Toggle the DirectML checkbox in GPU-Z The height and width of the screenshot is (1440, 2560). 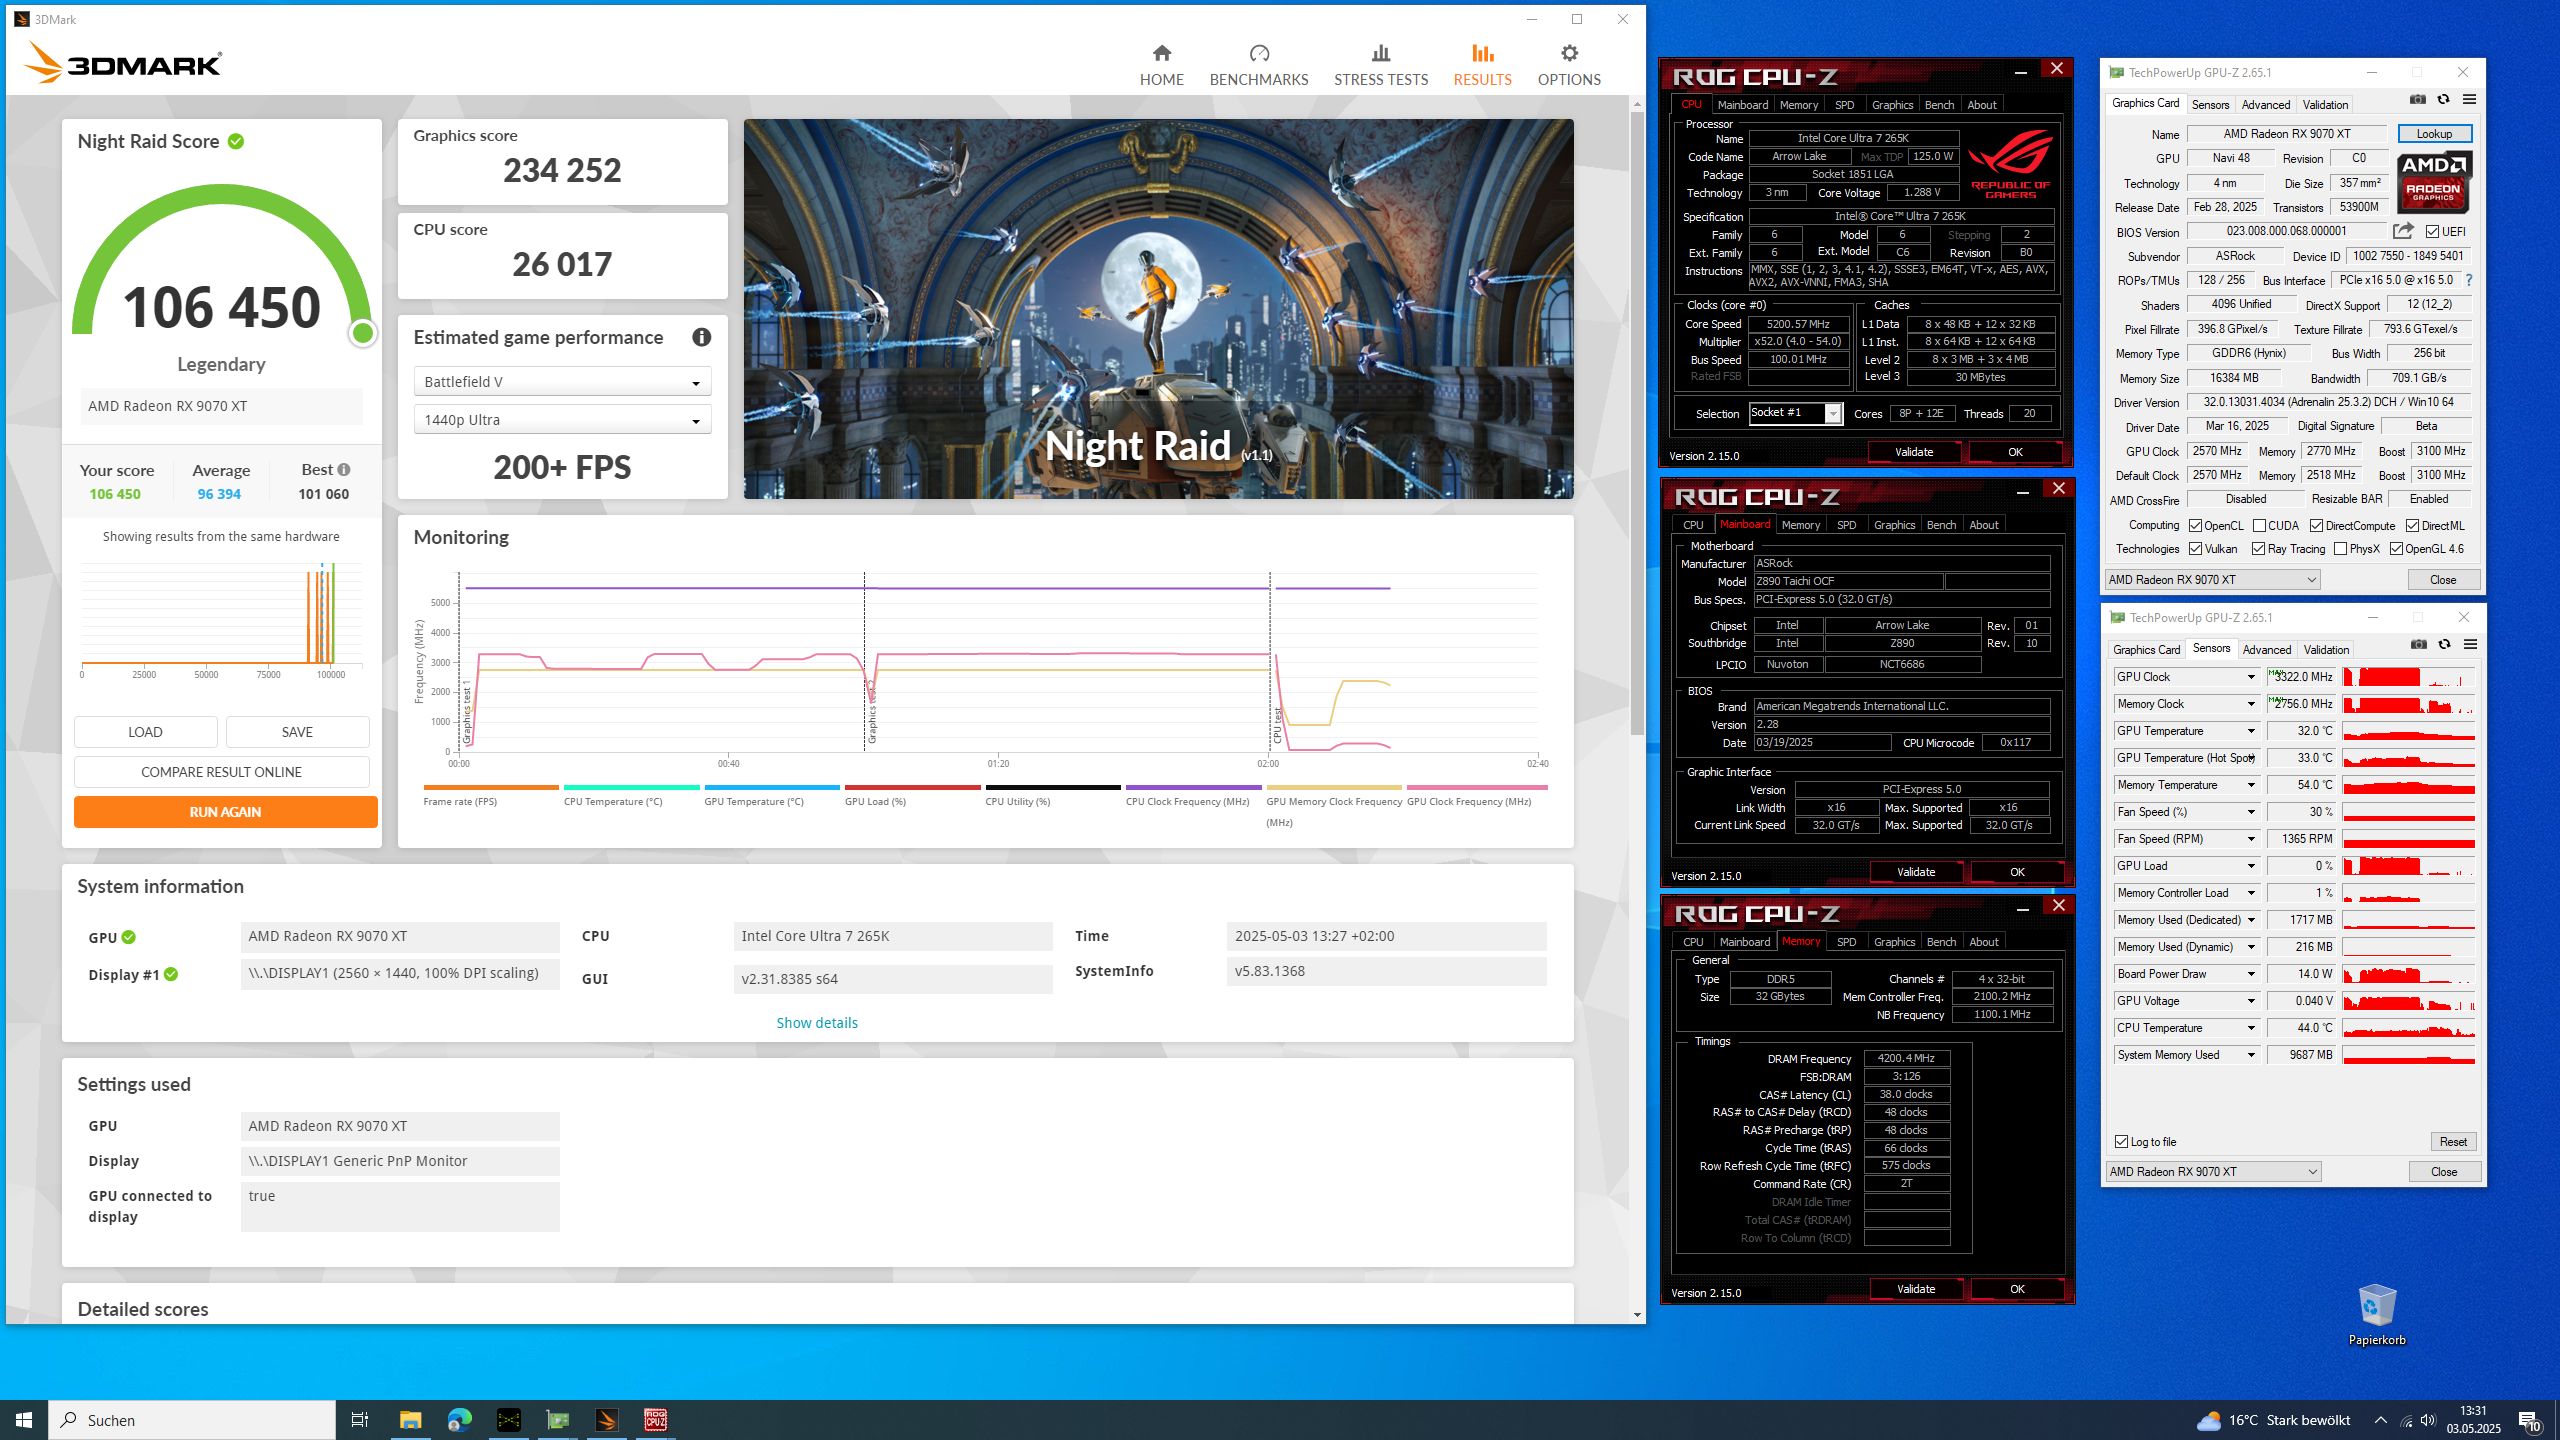pyautogui.click(x=2412, y=525)
